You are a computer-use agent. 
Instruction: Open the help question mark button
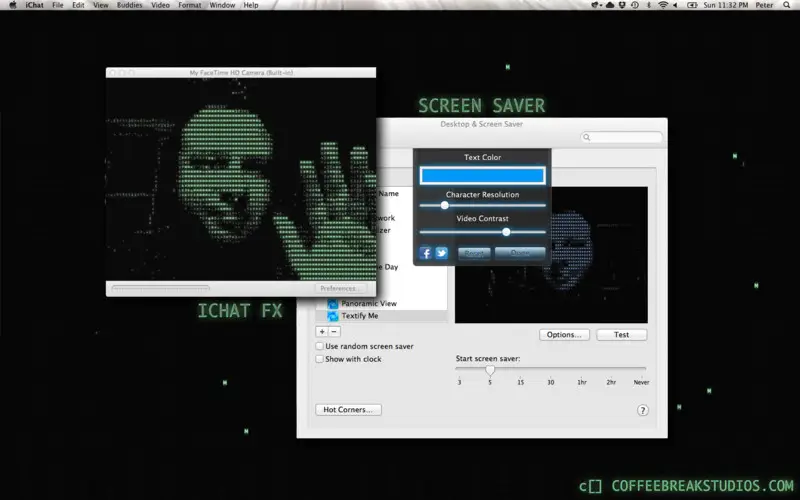tap(642, 410)
